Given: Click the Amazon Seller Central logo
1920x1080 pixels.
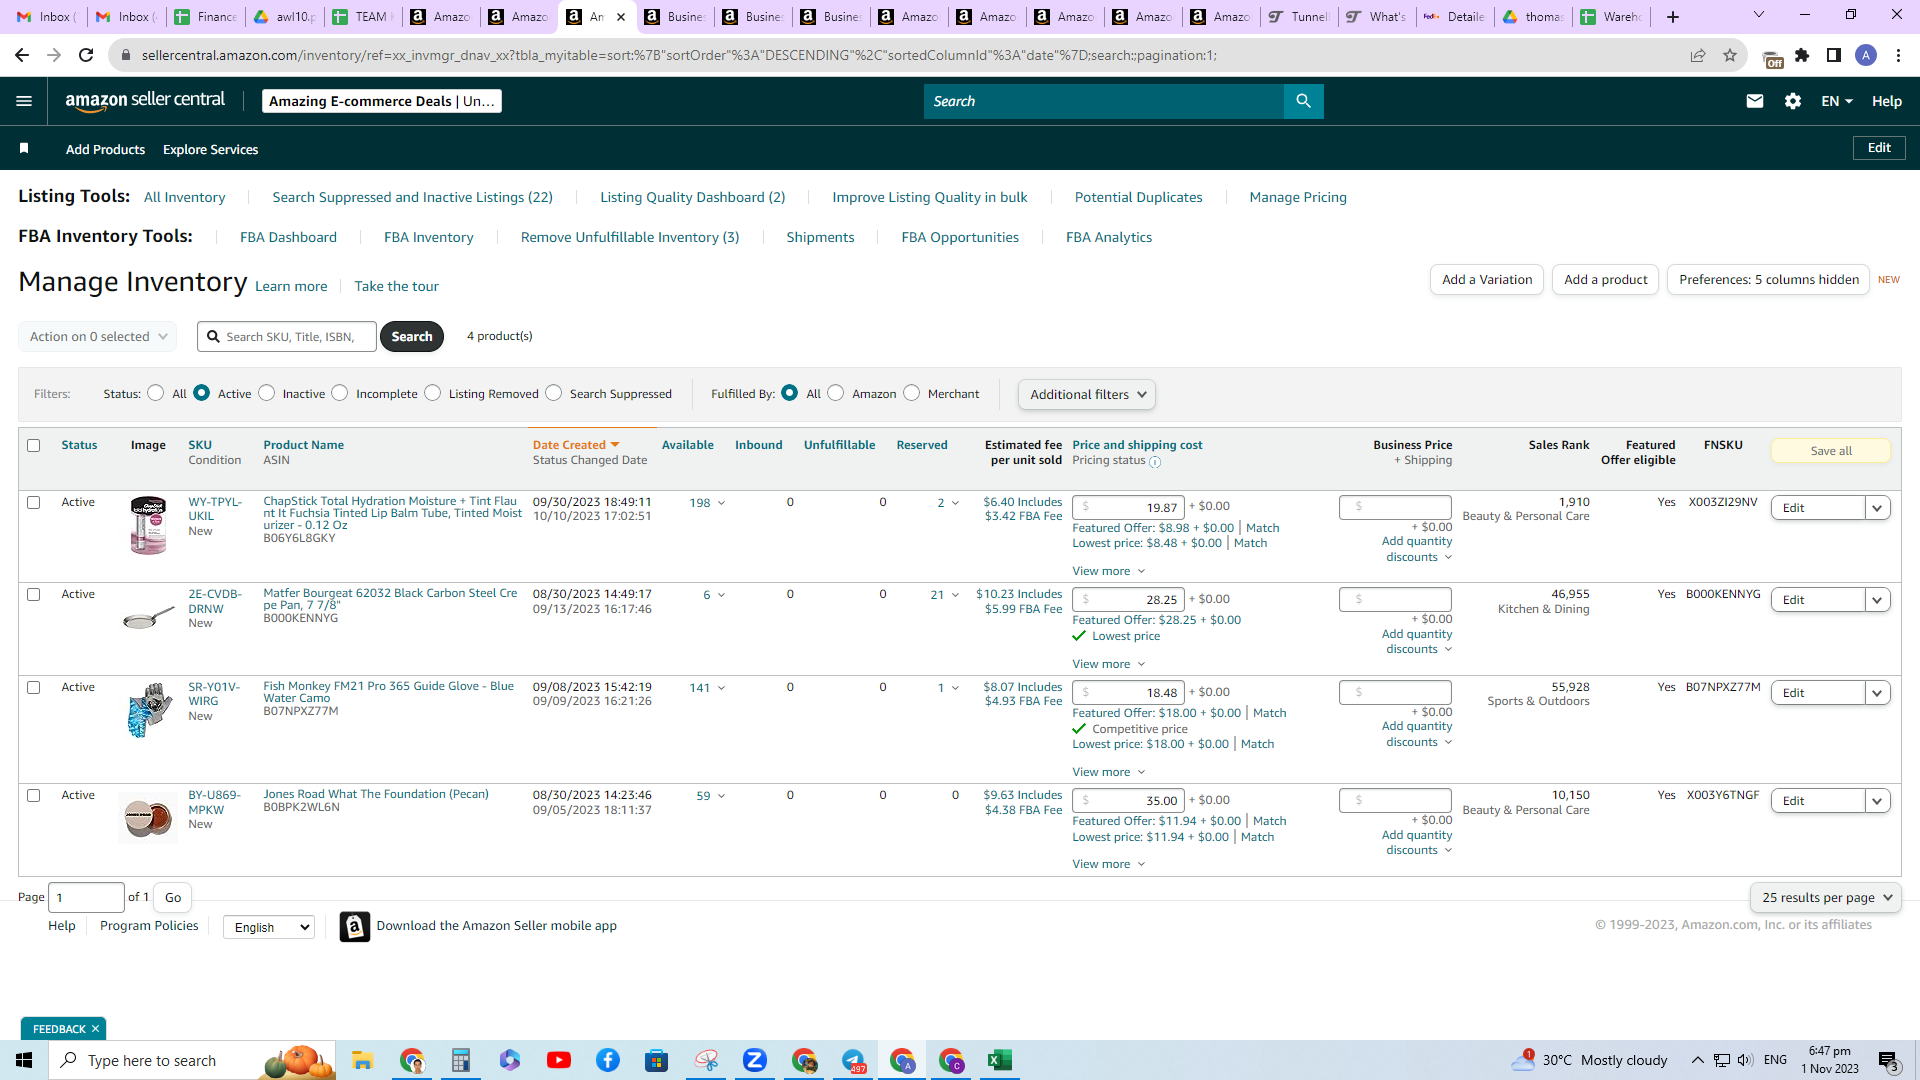Looking at the screenshot, I should click(x=145, y=101).
